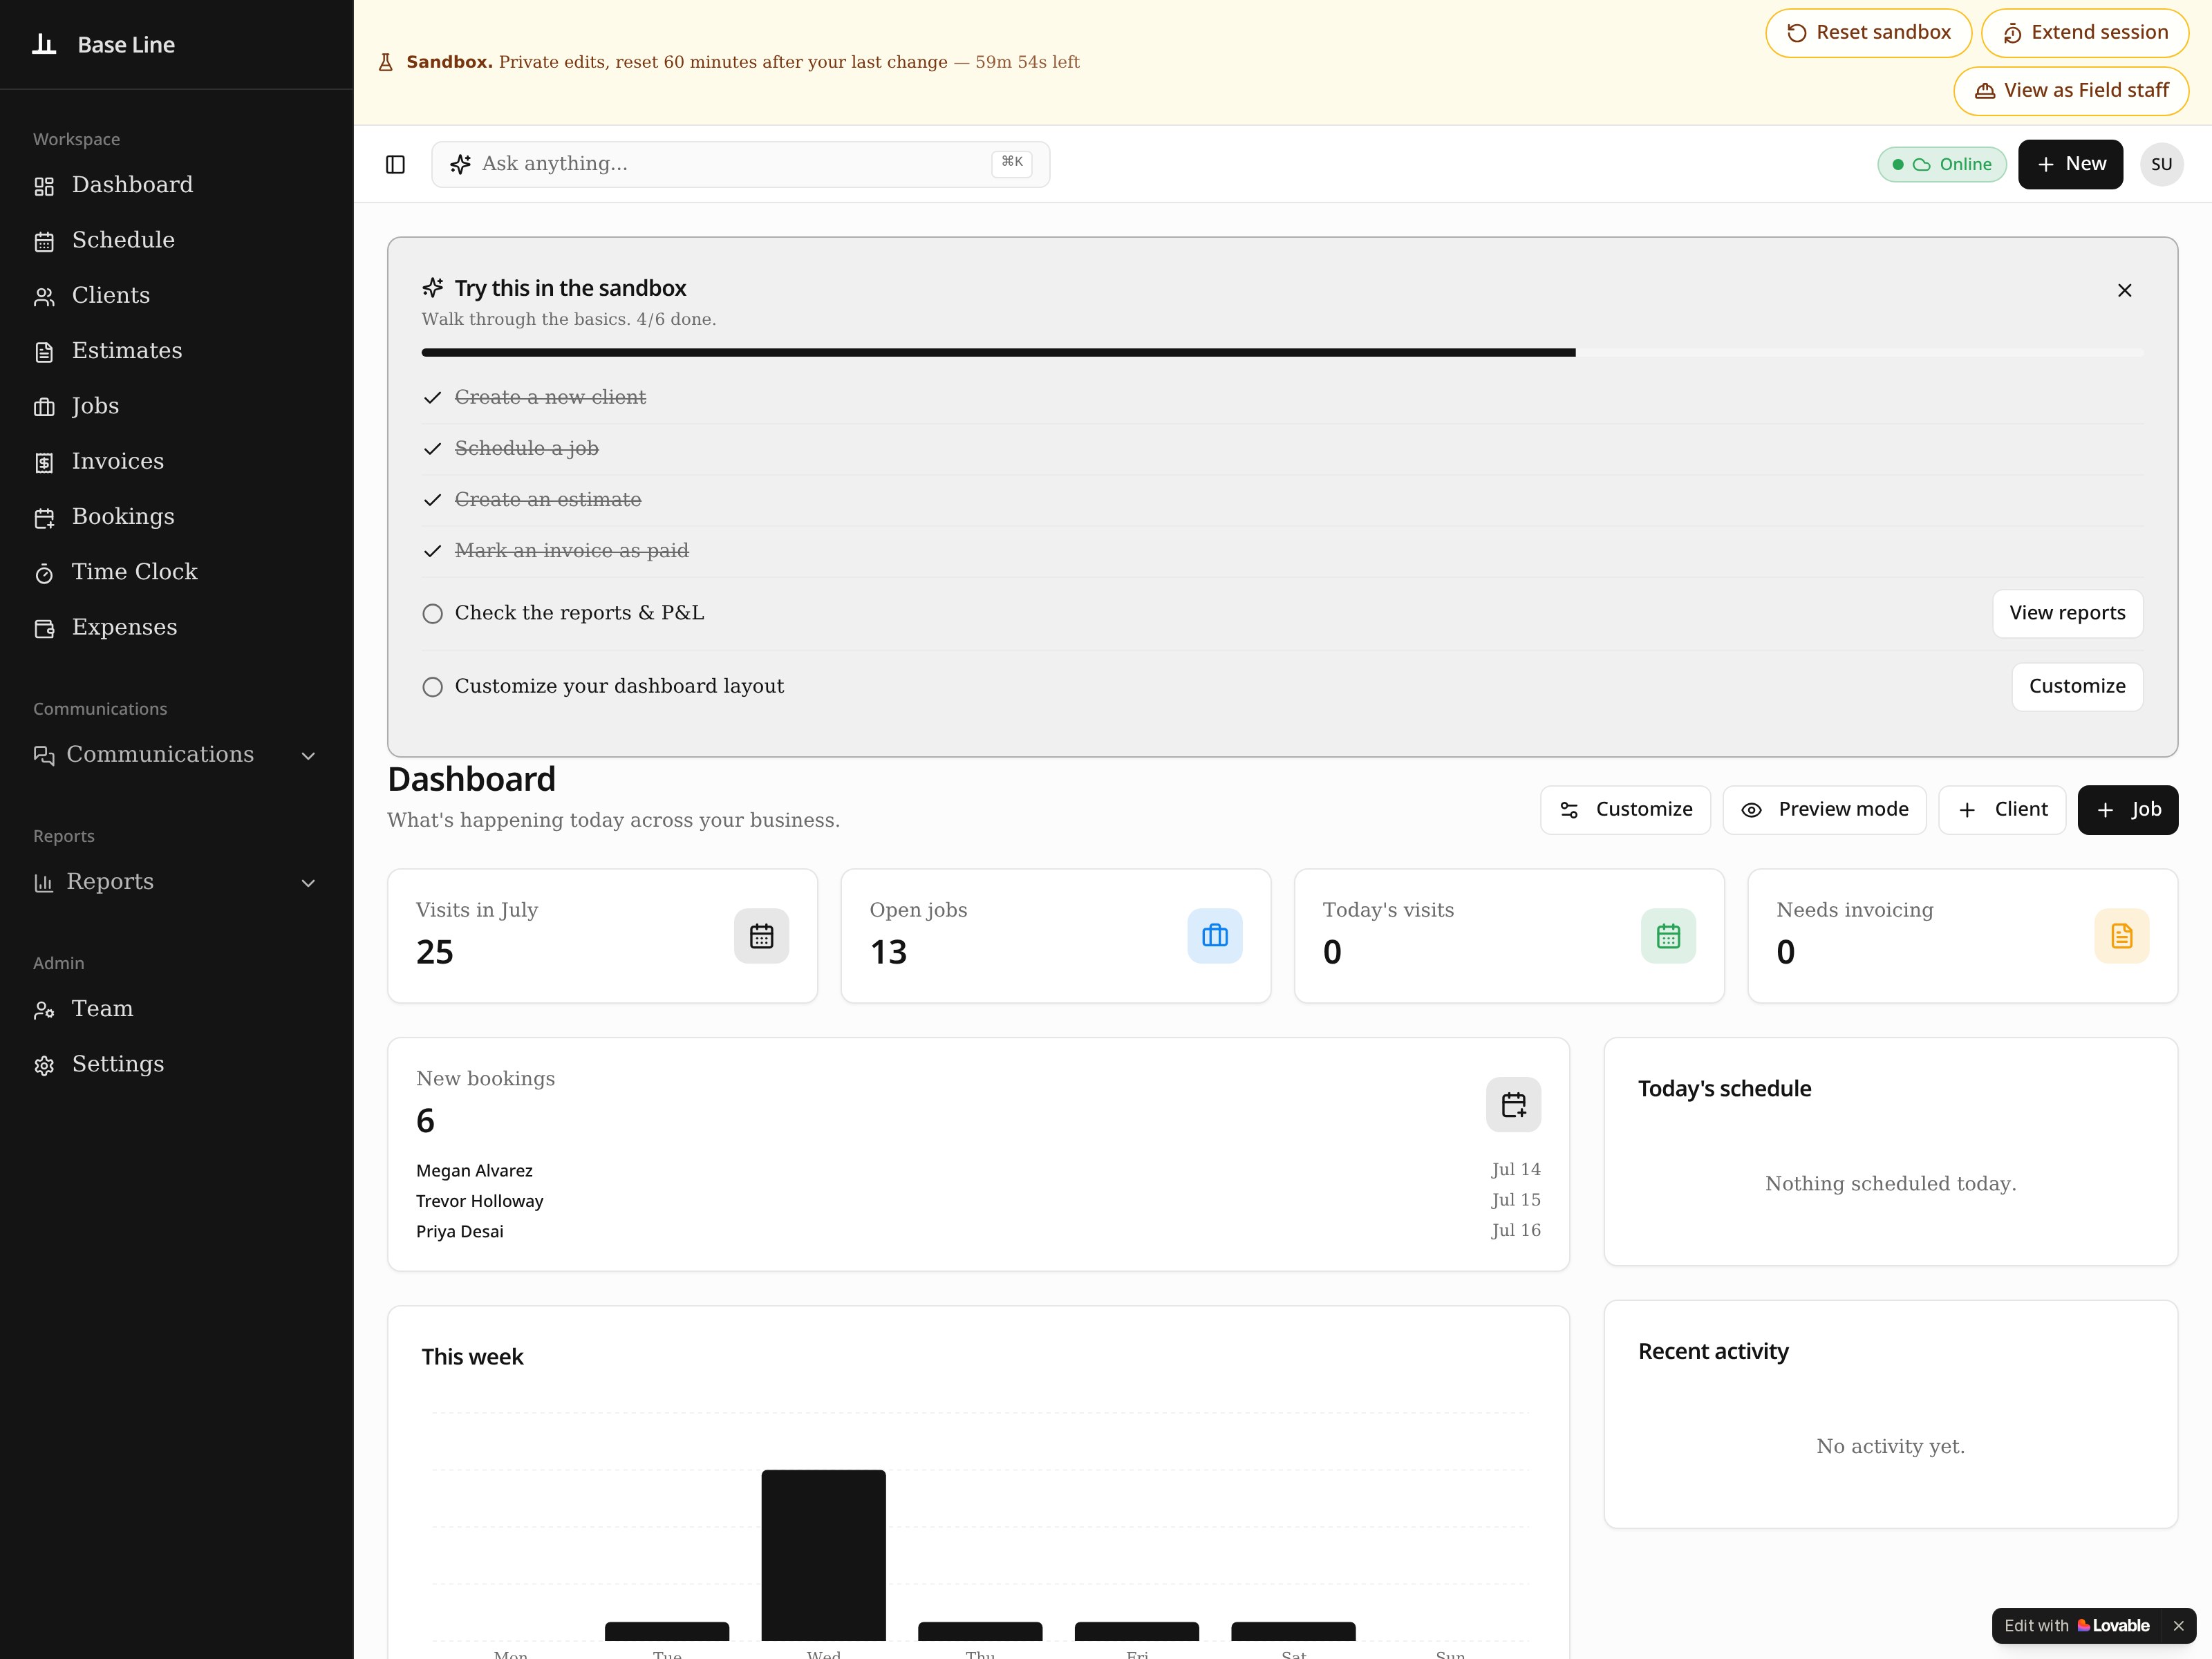The width and height of the screenshot is (2212, 1659).
Task: Click the Reset sandbox button
Action: pos(1868,33)
